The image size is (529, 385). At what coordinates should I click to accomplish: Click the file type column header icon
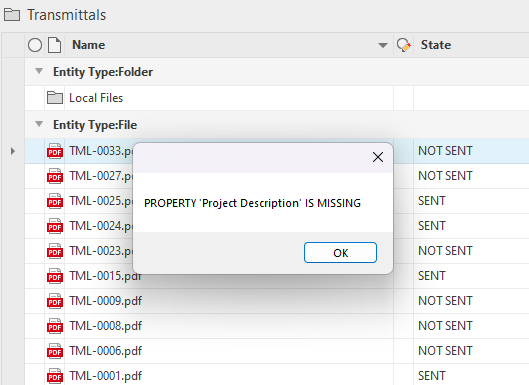click(x=54, y=45)
